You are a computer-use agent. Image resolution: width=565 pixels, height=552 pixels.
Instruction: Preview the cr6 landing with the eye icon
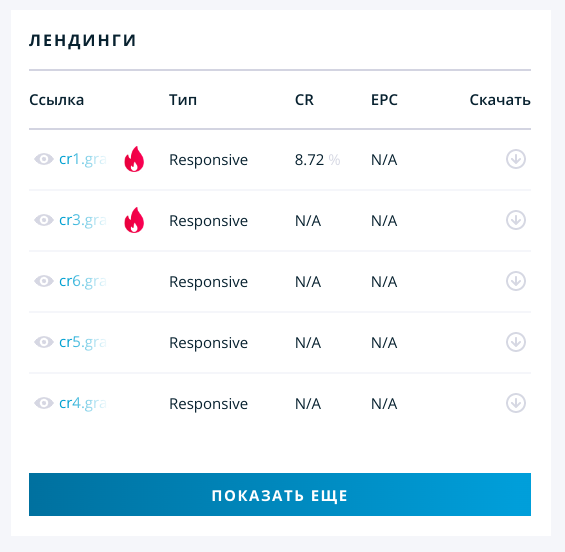[x=44, y=281]
